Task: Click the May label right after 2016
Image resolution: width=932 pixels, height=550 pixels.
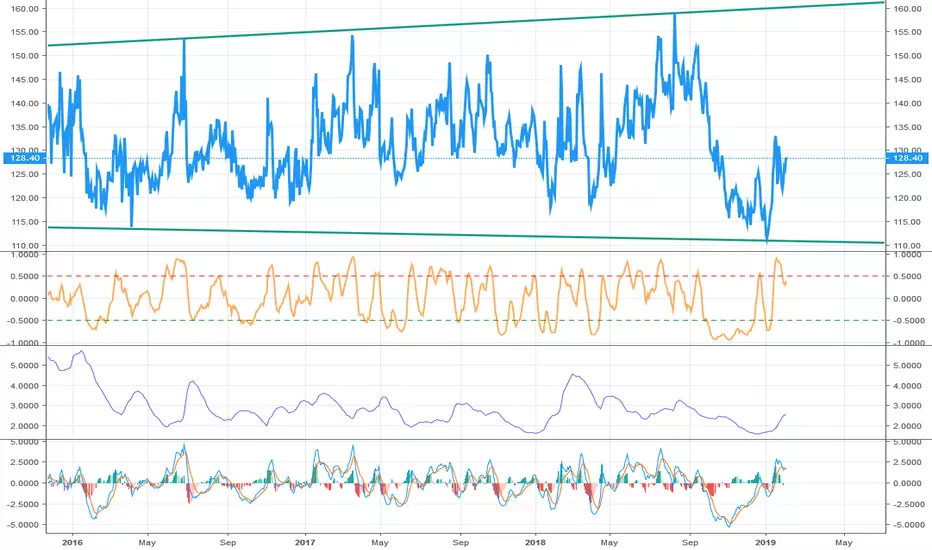Action: coord(147,542)
